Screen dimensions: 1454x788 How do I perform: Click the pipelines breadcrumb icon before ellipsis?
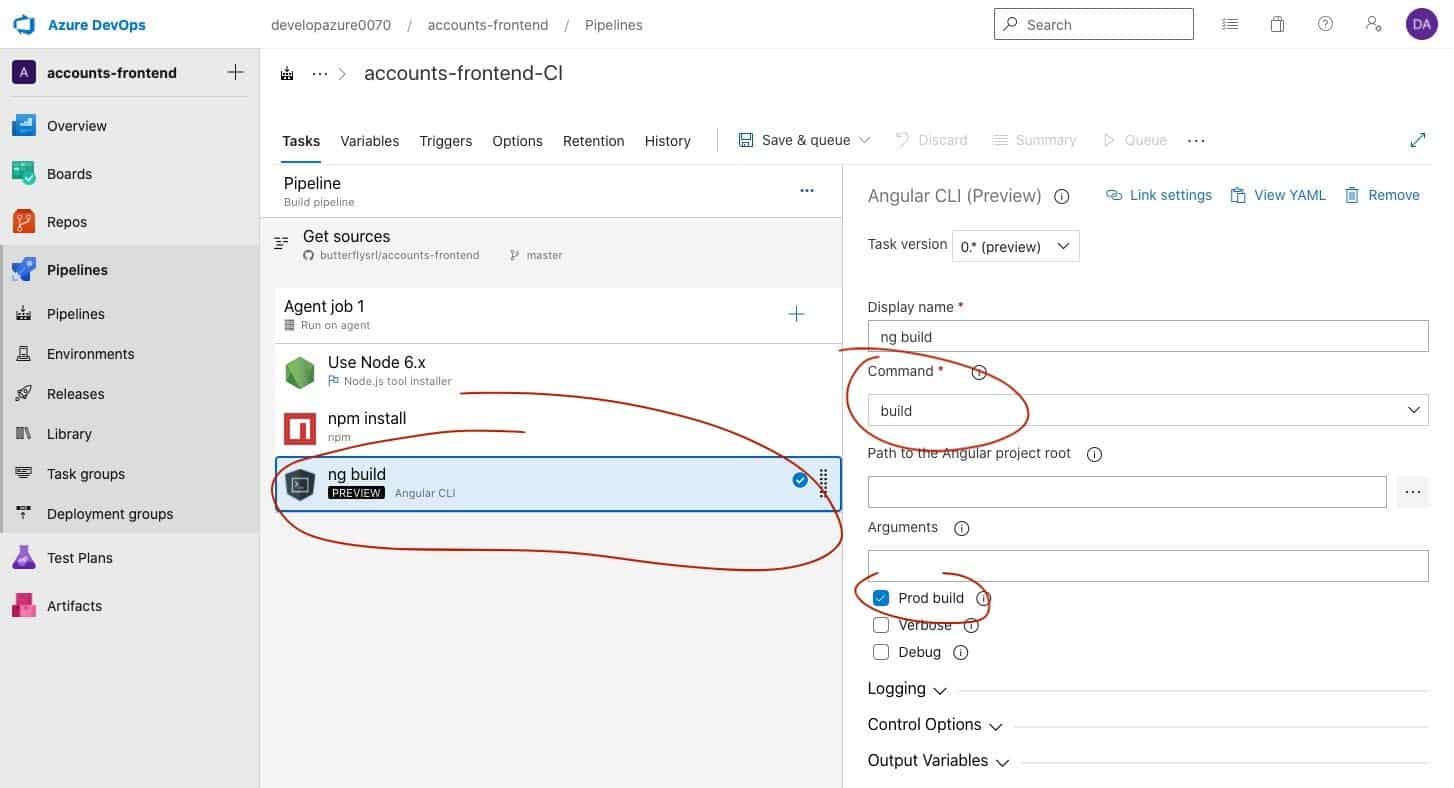[288, 74]
